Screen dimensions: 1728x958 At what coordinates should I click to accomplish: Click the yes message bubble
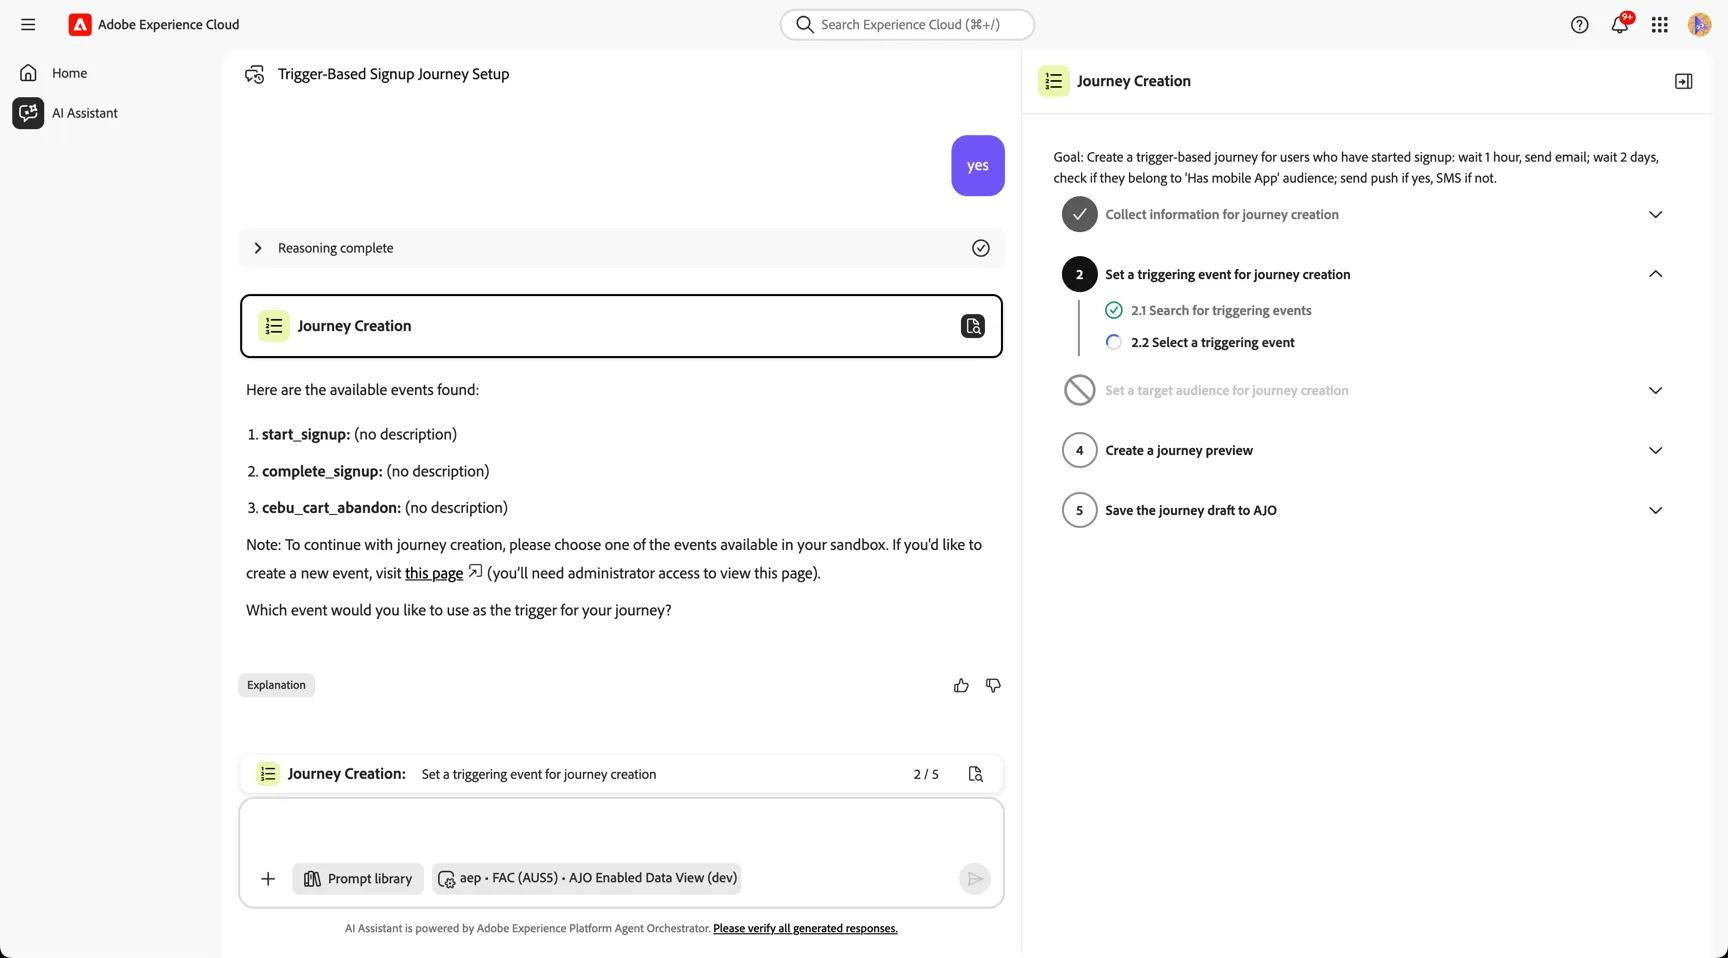click(978, 166)
